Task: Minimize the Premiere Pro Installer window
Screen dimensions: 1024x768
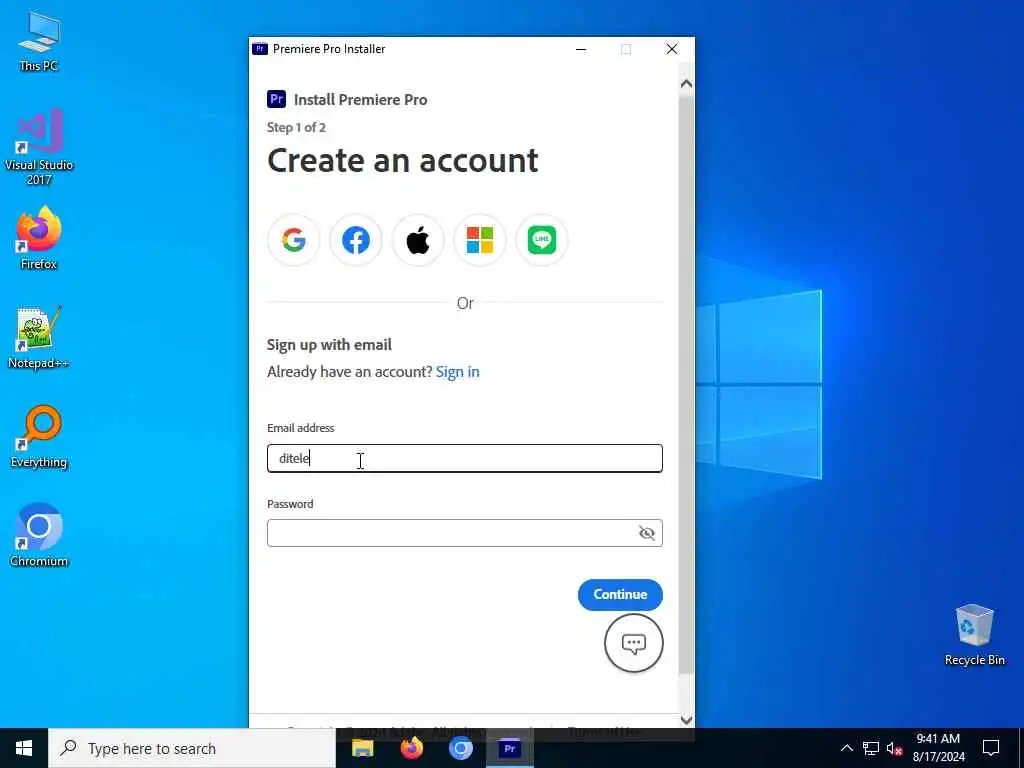Action: (x=581, y=50)
